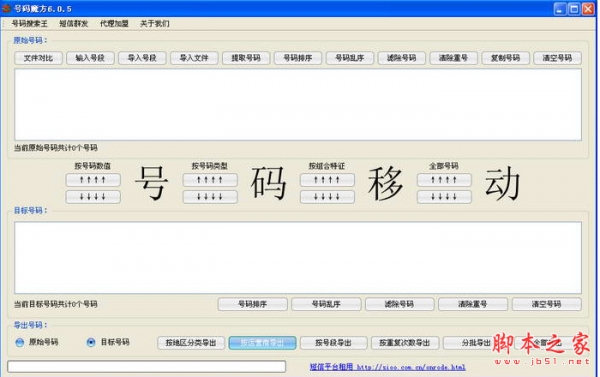Click the up-arrows button under 按组合特征
Image resolution: width=600 pixels, height=377 pixels.
point(327,180)
